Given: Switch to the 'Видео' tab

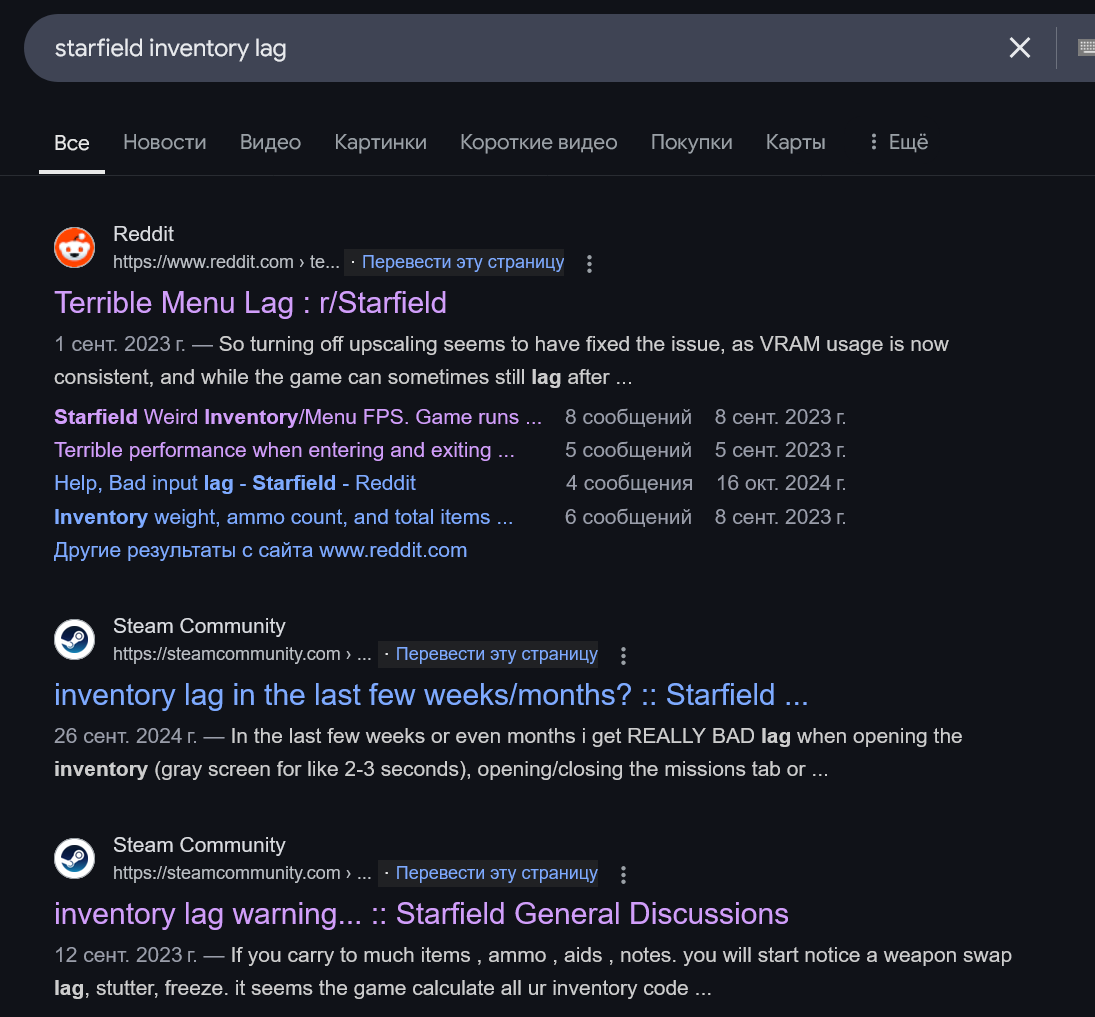Looking at the screenshot, I should 270,142.
